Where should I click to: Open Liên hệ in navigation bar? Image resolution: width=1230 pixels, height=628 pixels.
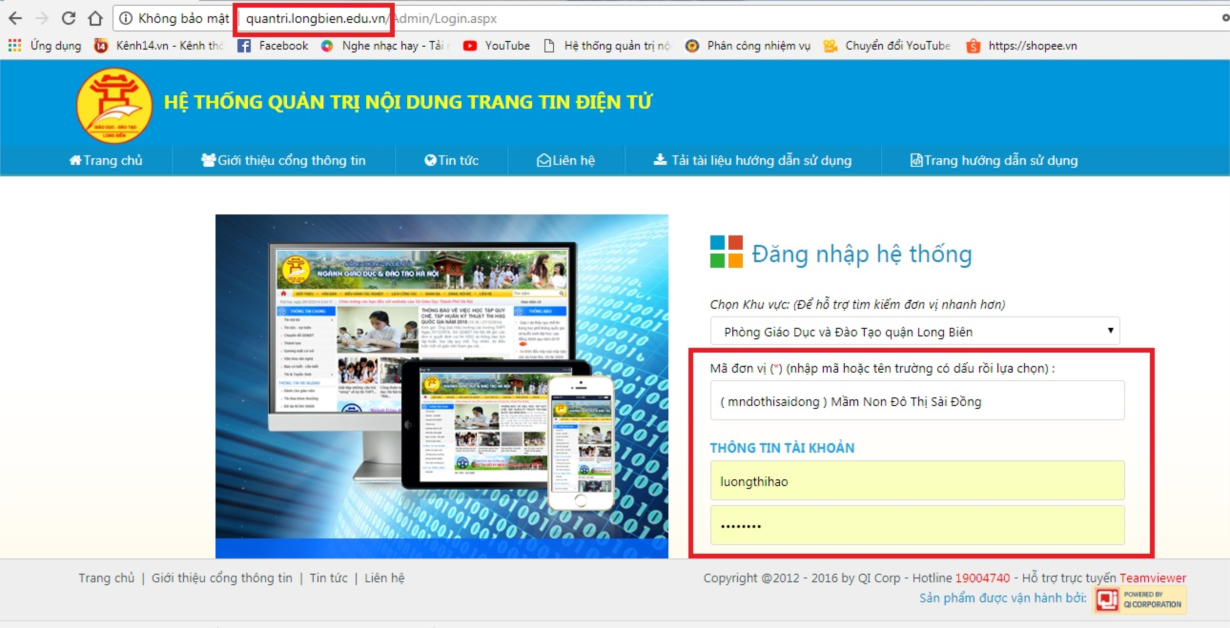[566, 161]
